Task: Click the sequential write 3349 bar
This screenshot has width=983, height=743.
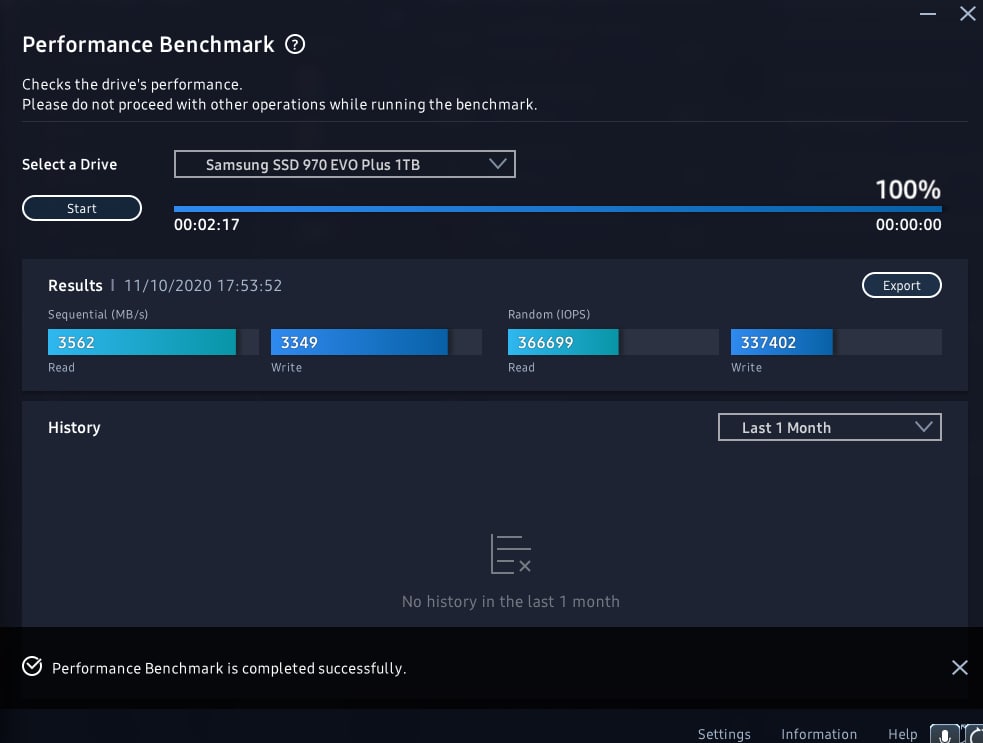Action: 376,342
